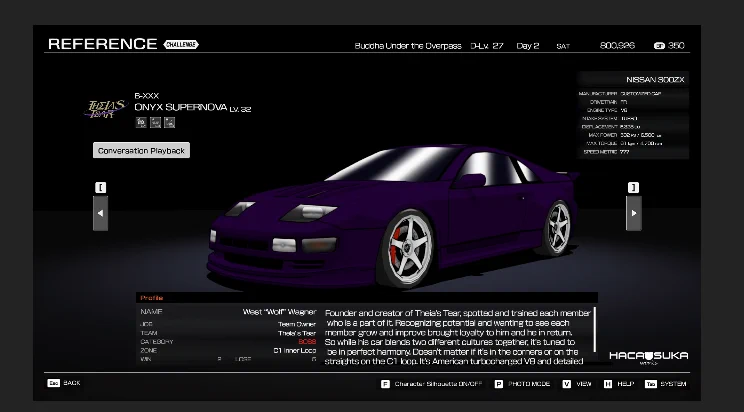
Task: Click the D-Lv. 27 indicator
Action: [486, 46]
